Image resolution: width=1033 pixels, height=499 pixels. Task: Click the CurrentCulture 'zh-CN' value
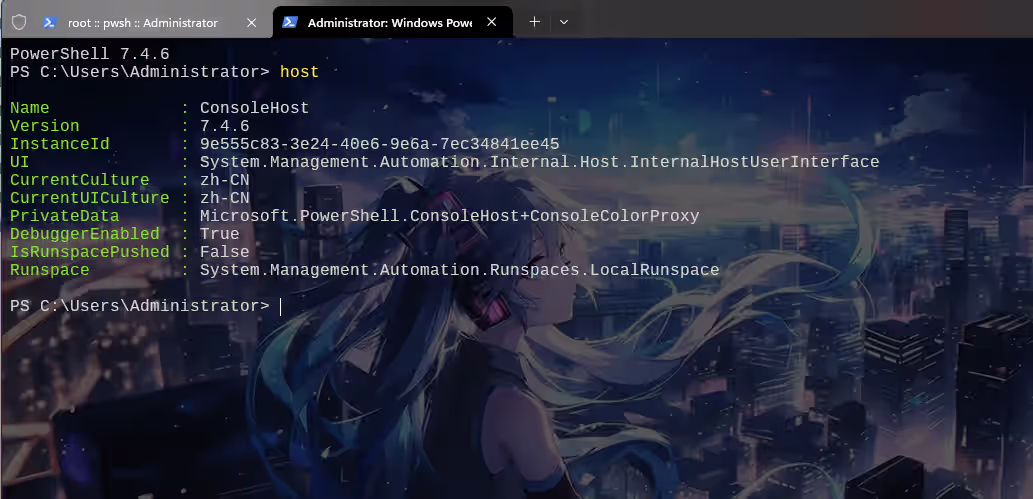[224, 180]
